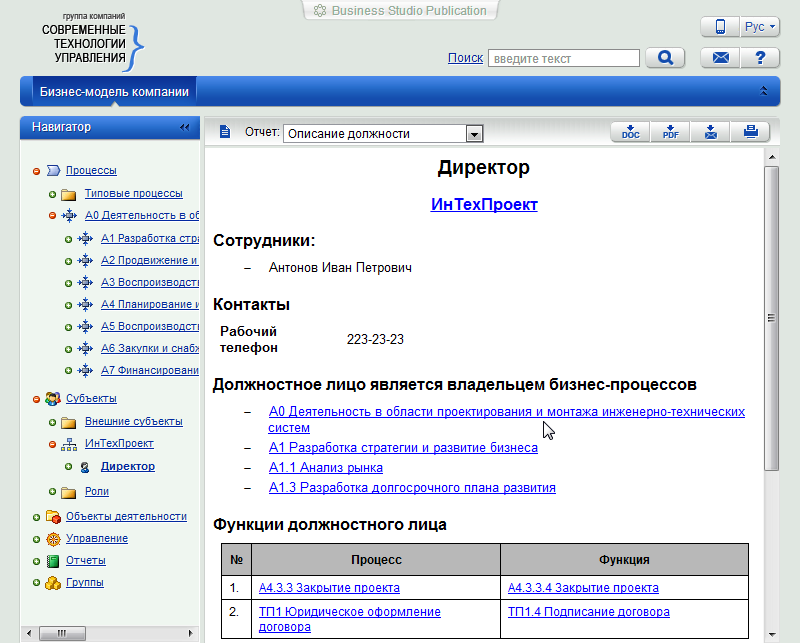Export report as PDF file
Image resolution: width=800 pixels, height=643 pixels.
click(670, 132)
